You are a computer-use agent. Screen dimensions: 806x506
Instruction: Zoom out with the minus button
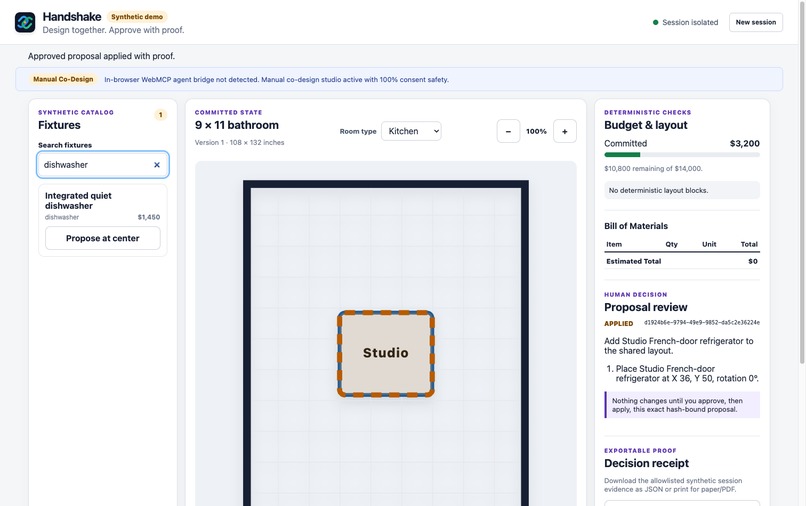tap(508, 132)
